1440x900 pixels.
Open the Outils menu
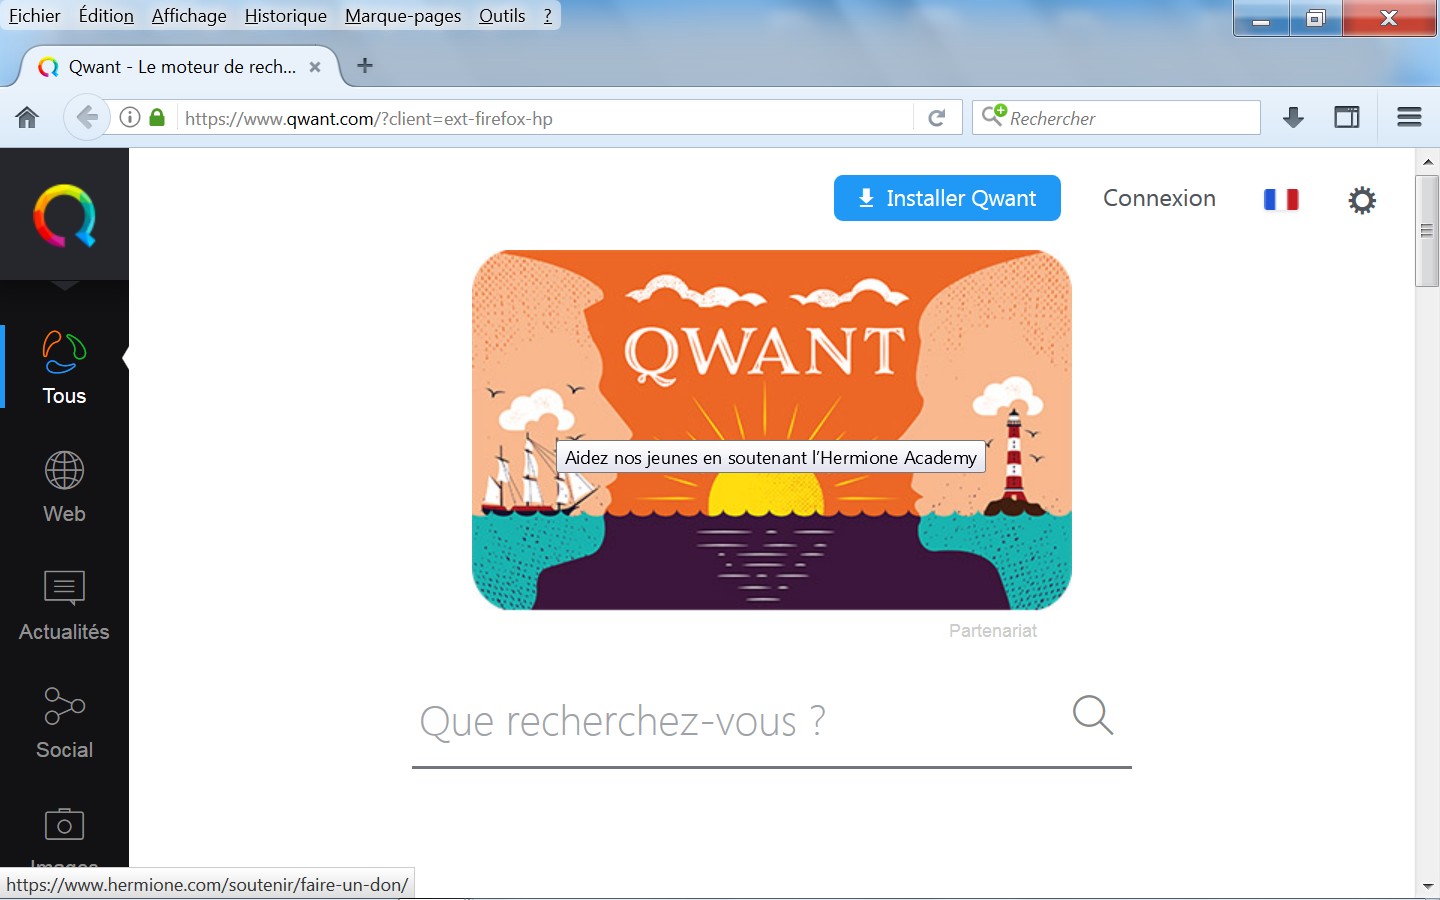click(502, 16)
